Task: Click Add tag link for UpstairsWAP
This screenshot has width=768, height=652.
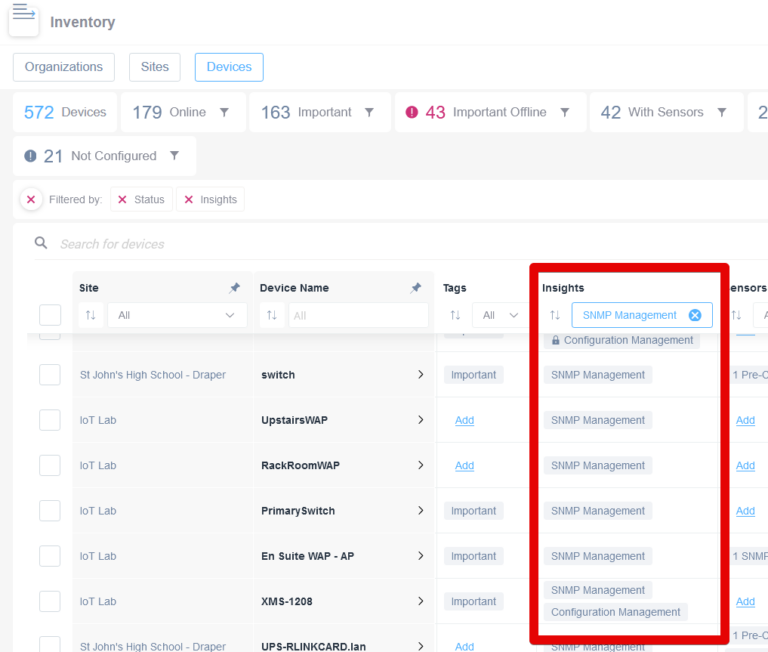Action: (464, 420)
